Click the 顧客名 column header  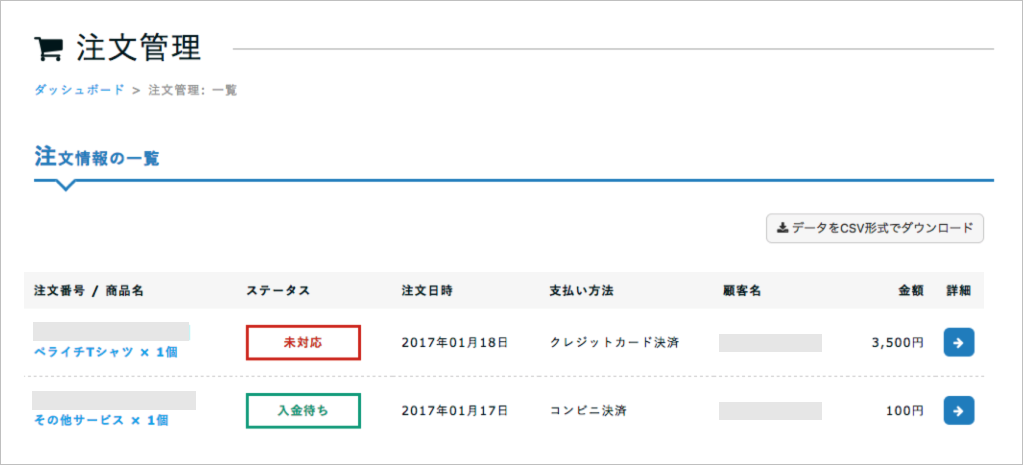tap(742, 291)
